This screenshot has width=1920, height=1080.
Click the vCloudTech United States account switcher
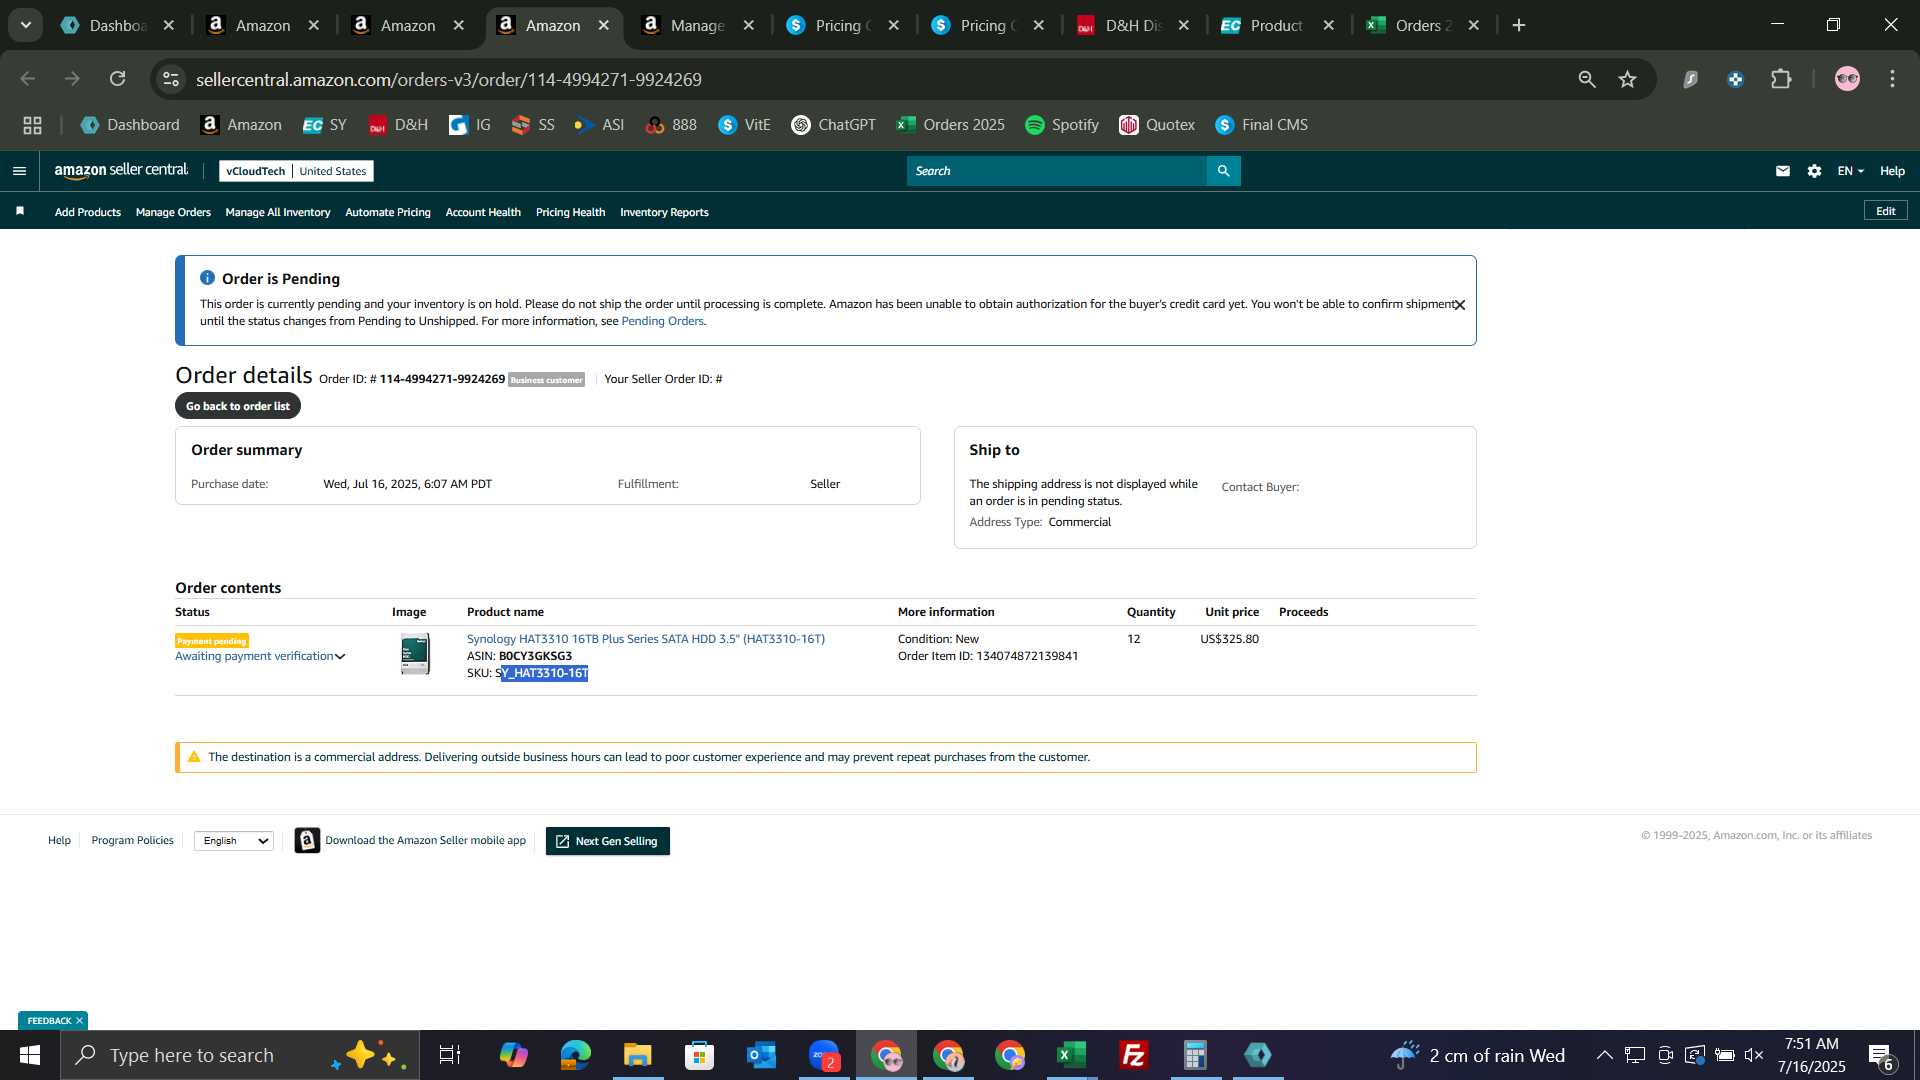point(296,171)
